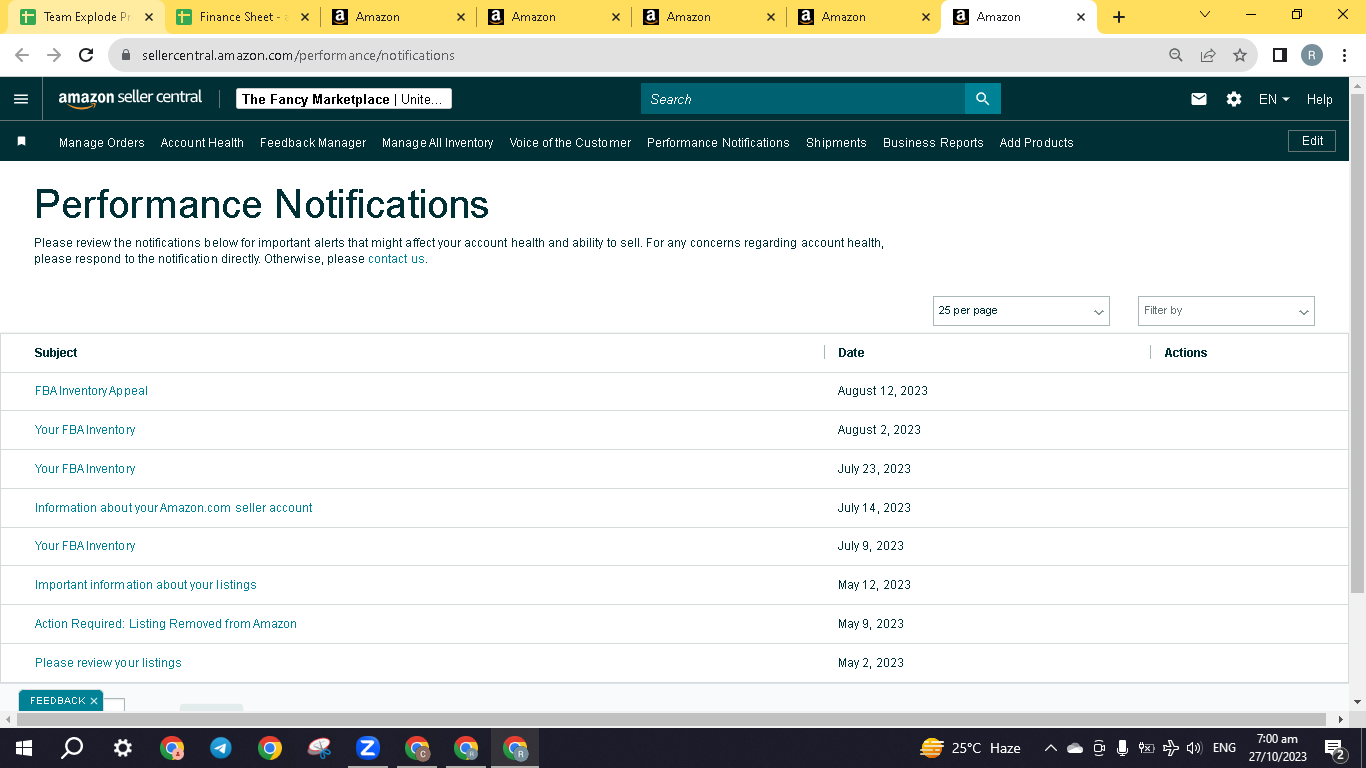Close the Team Explode tab
This screenshot has height=768, width=1366.
[149, 17]
